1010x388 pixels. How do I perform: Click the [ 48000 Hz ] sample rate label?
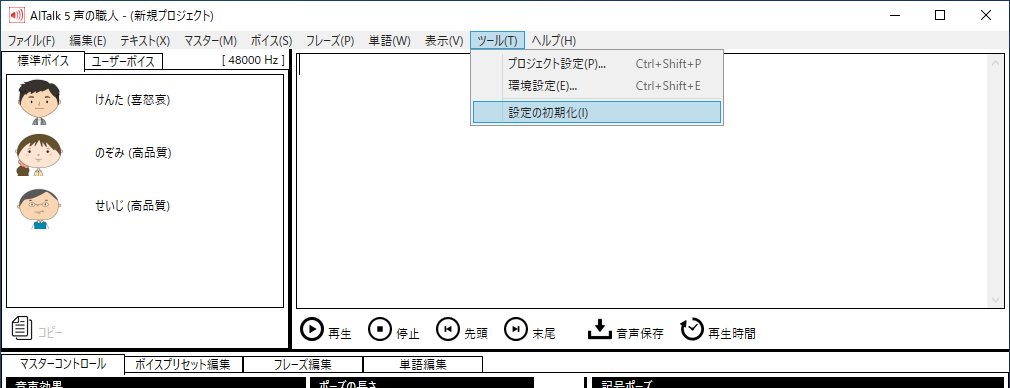pos(253,60)
